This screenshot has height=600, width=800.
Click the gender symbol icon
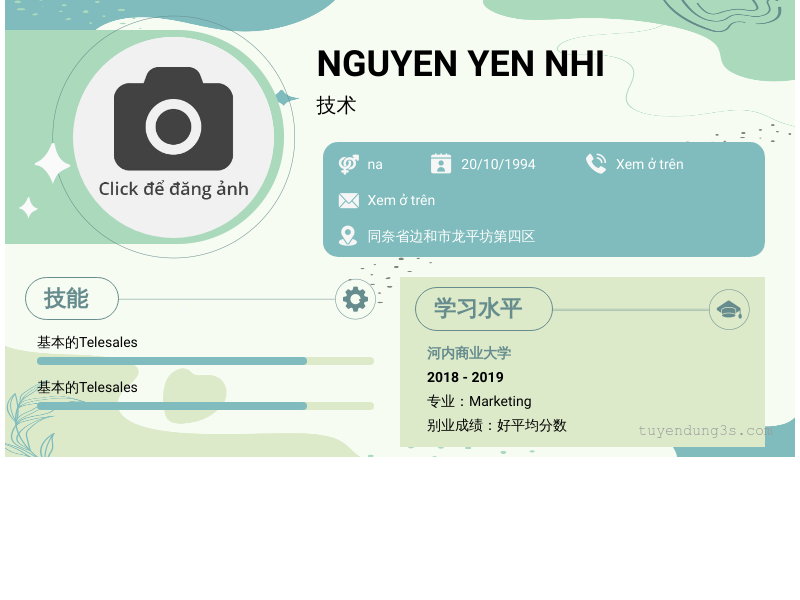click(348, 164)
